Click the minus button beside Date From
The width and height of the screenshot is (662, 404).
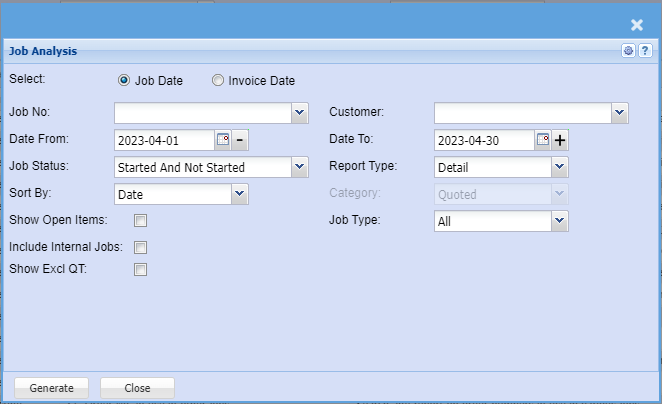240,140
